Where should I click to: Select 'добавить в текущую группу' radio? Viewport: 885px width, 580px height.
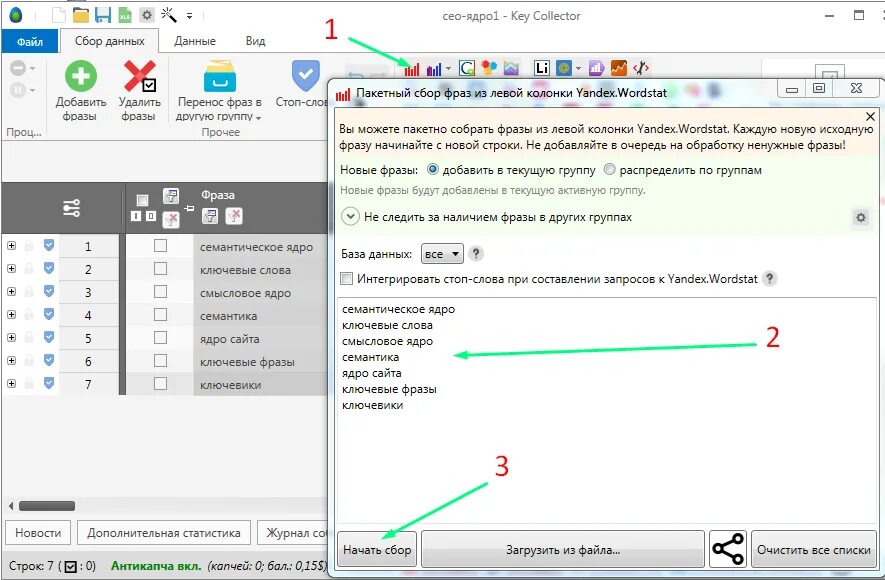coord(432,169)
